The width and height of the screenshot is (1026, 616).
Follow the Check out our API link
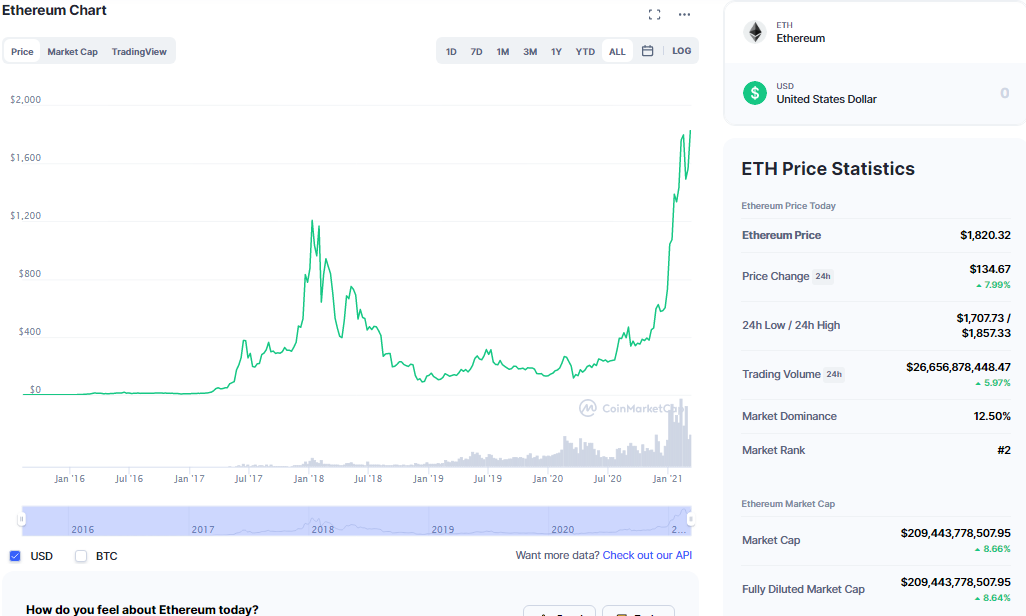647,555
